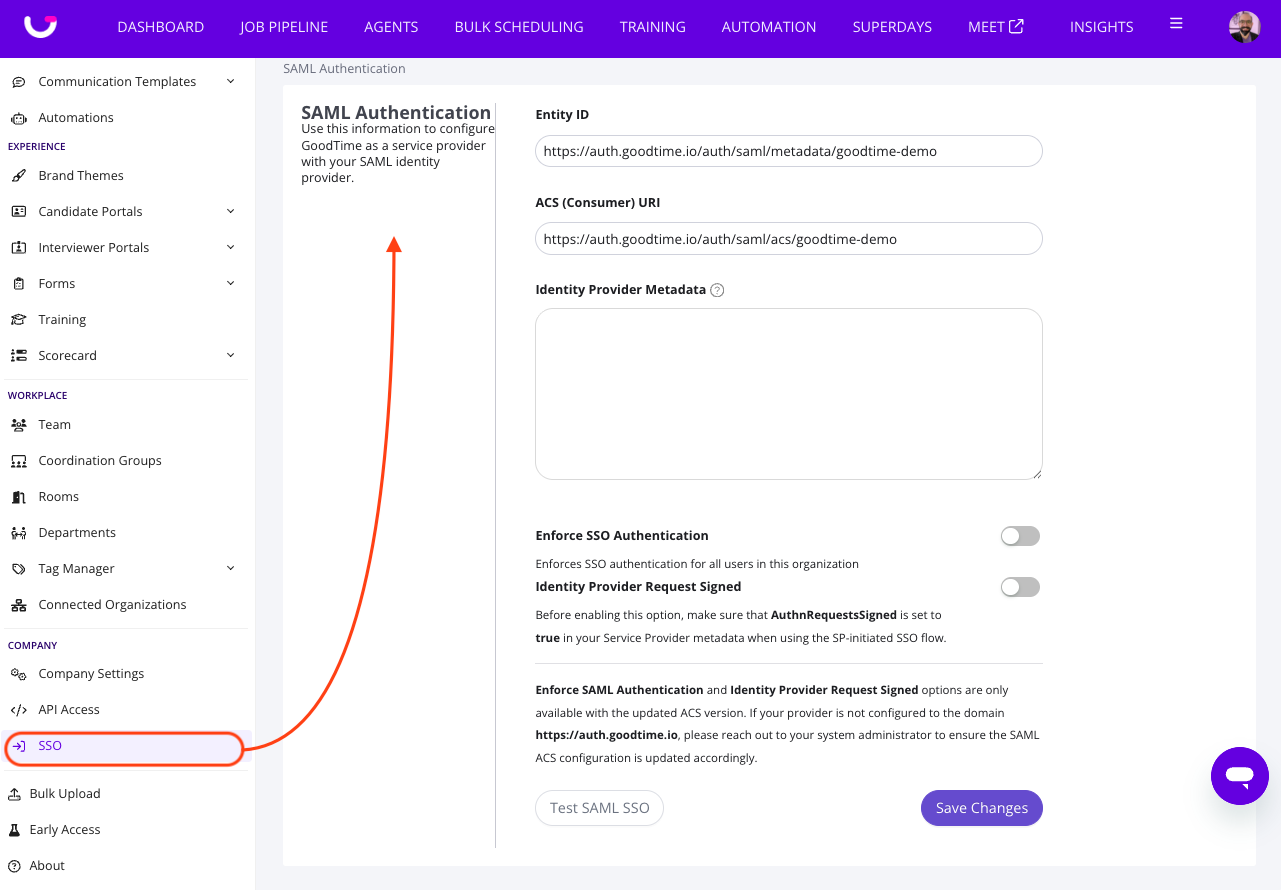Click the Automations robot icon
The width and height of the screenshot is (1281, 890).
point(18,118)
